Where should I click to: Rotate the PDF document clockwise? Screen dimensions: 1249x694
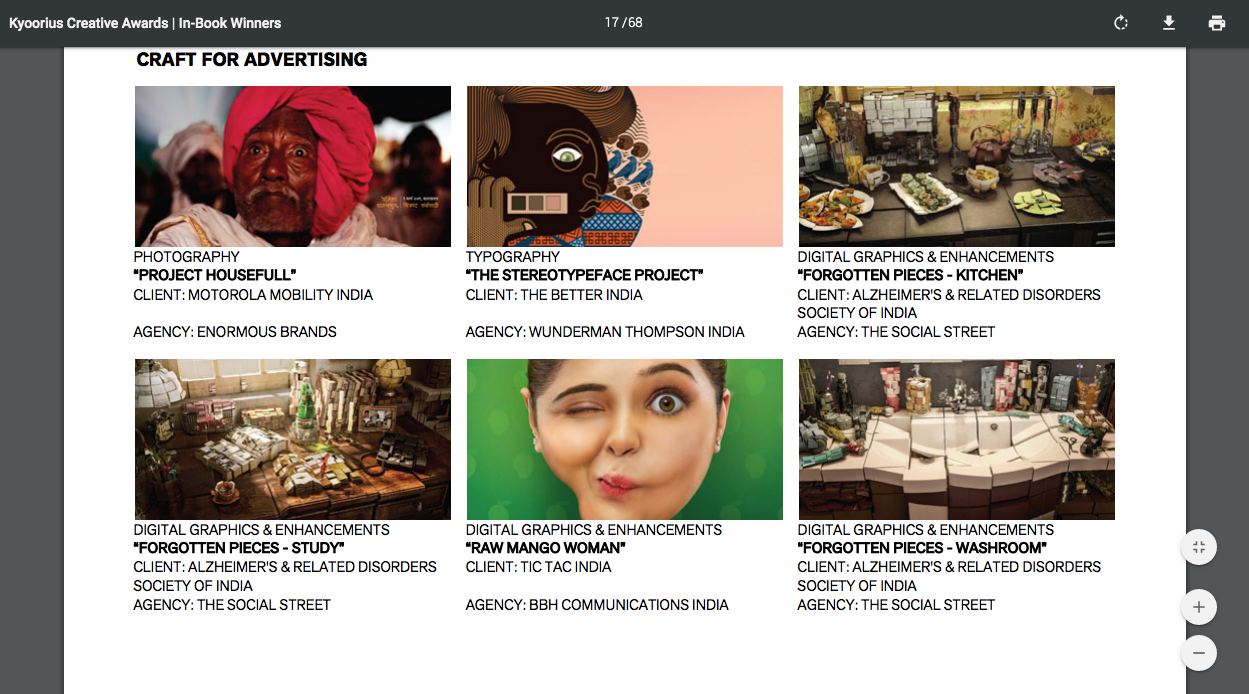[x=1121, y=23]
